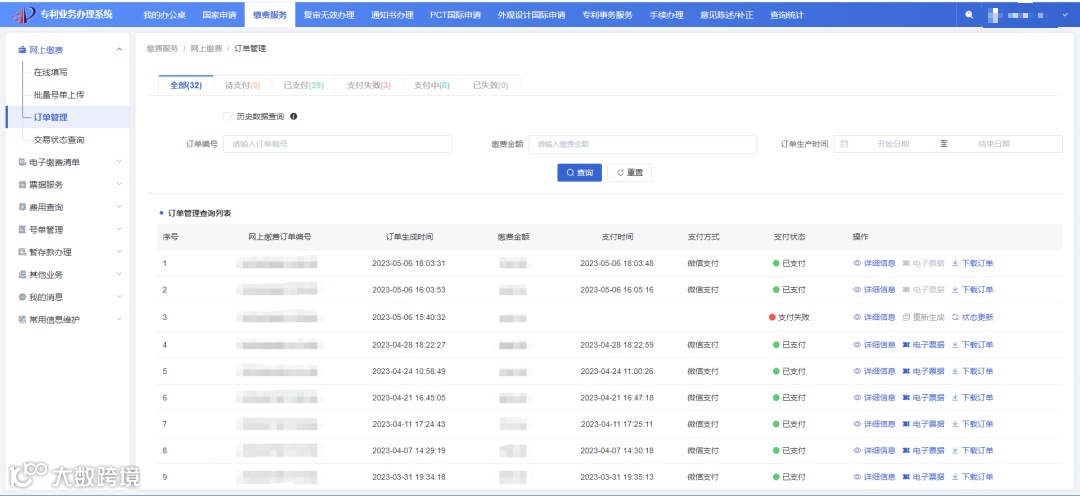Click the 网上缴费 breadcrumb link

[206, 48]
